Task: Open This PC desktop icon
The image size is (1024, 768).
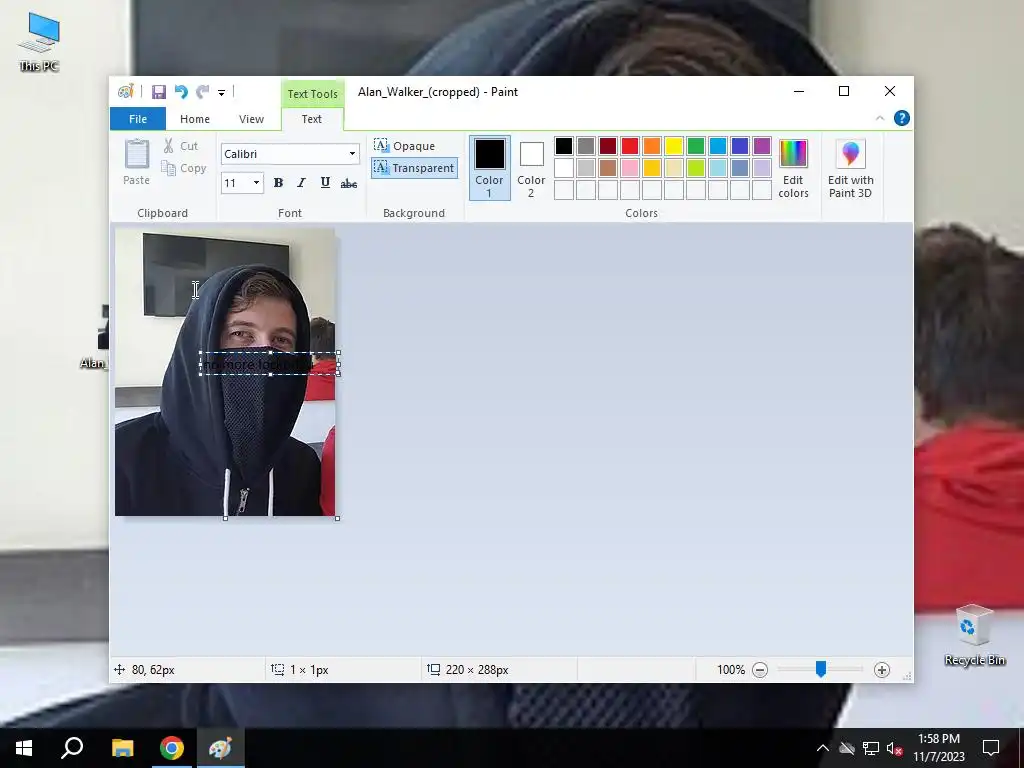Action: click(39, 42)
